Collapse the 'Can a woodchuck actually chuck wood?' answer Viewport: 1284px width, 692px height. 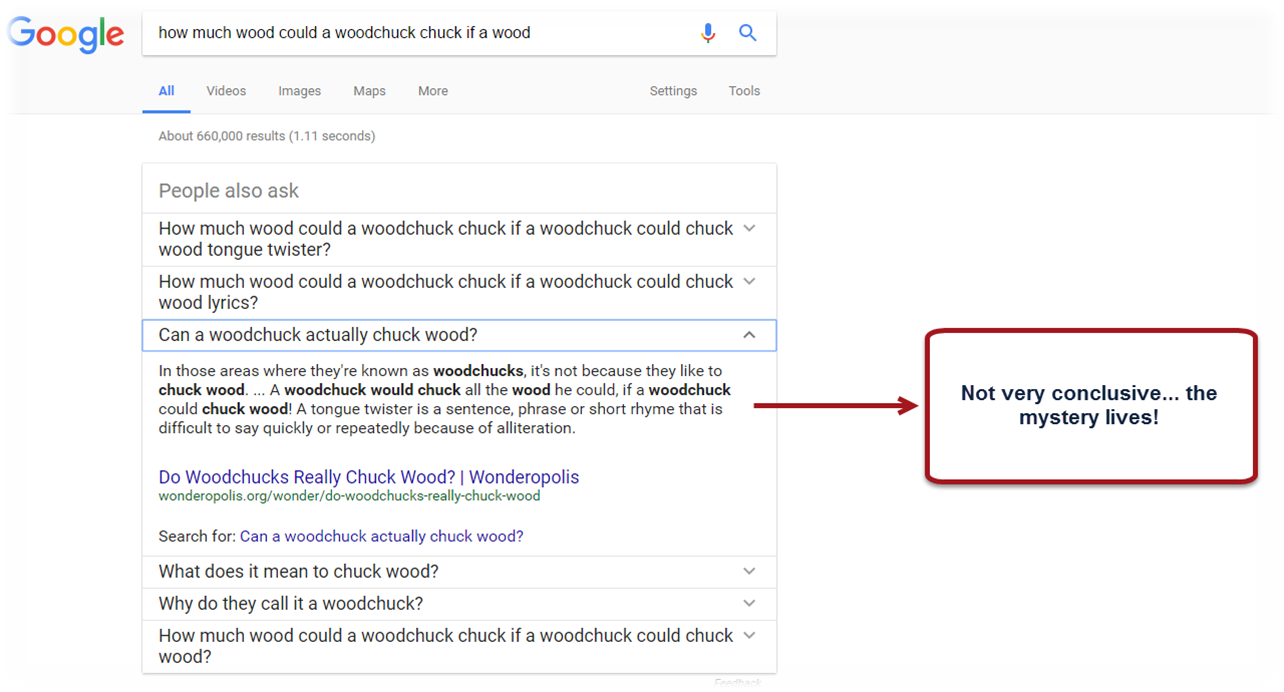point(749,335)
